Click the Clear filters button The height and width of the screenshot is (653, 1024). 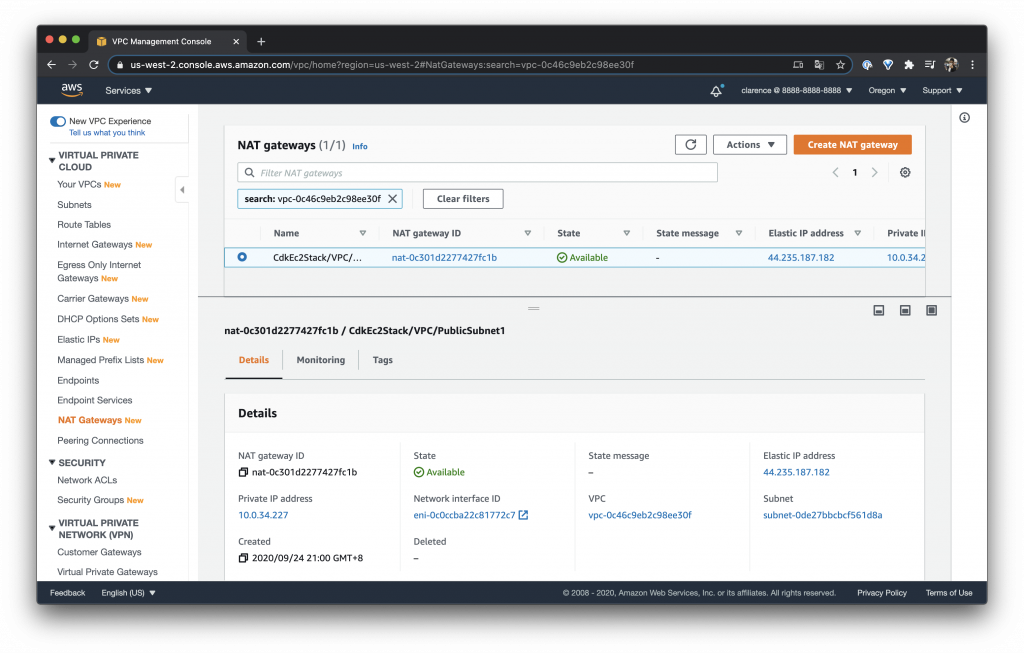463,199
